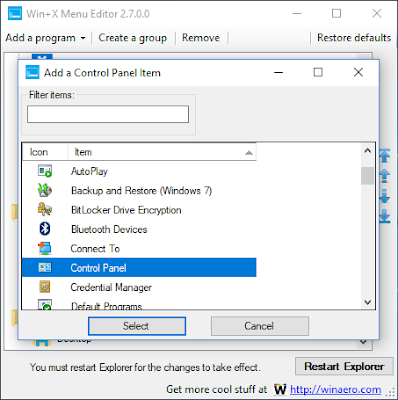Click the Add a Control Panel Item dialog icon
Viewport: 398px width, 400px height.
32,73
